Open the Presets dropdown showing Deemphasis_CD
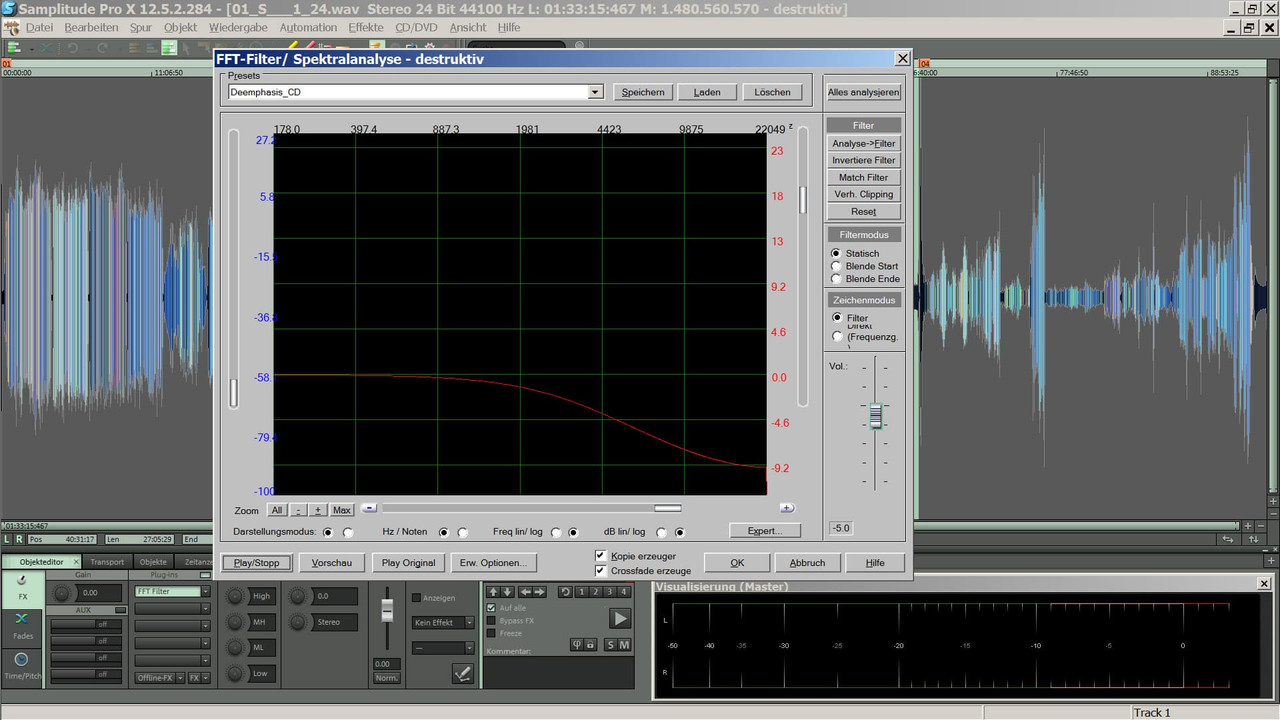Viewport: 1280px width, 720px height. (595, 92)
